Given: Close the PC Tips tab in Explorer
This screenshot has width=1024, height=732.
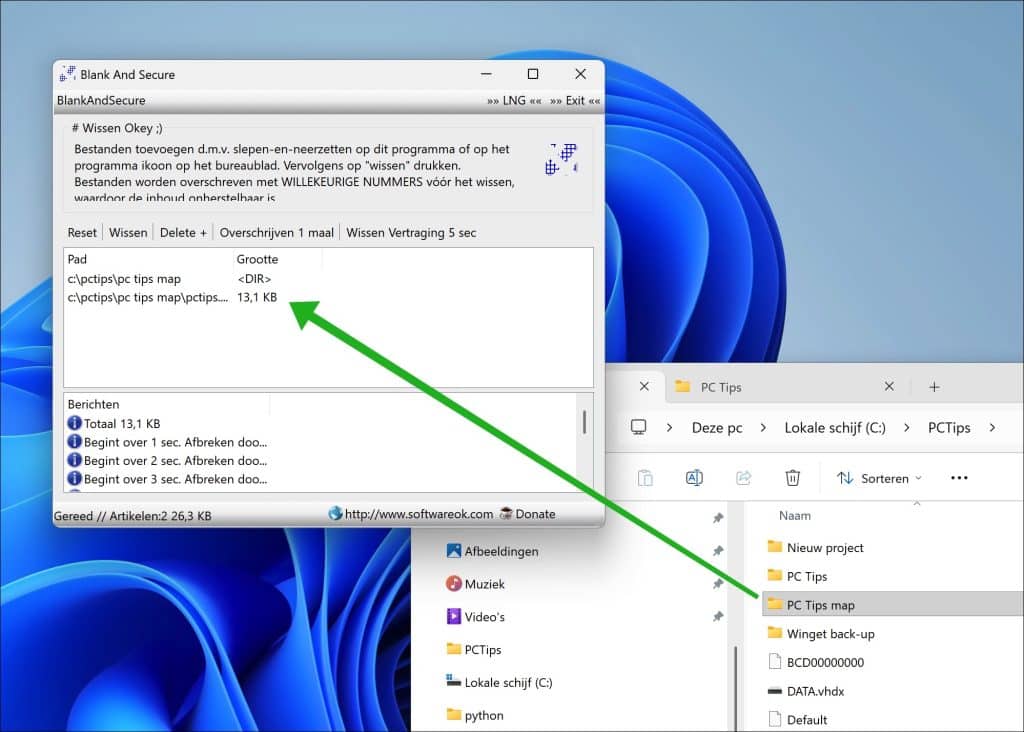Looking at the screenshot, I should [x=889, y=387].
